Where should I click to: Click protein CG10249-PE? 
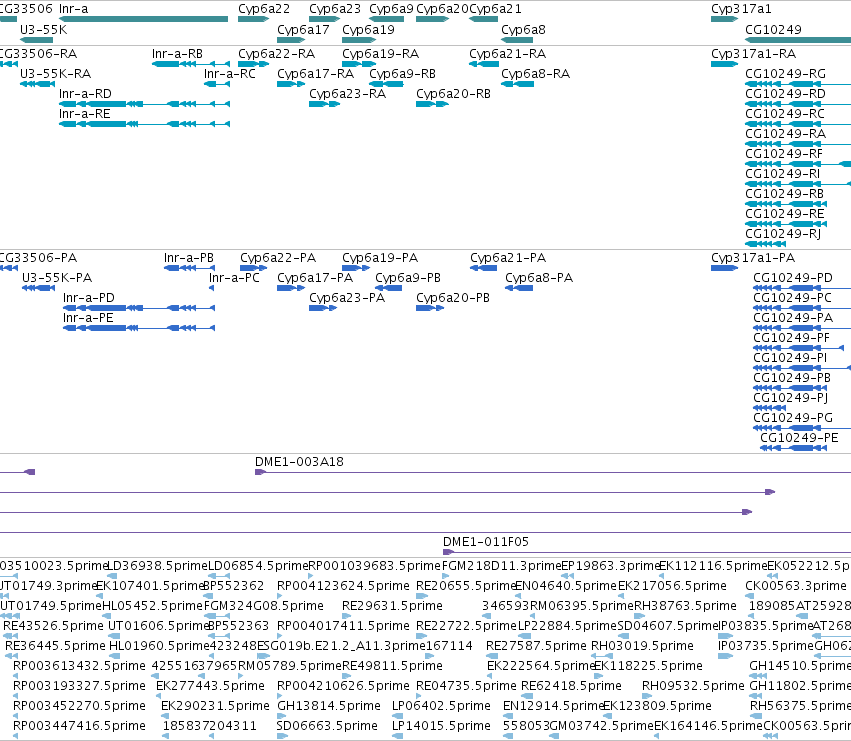click(792, 448)
